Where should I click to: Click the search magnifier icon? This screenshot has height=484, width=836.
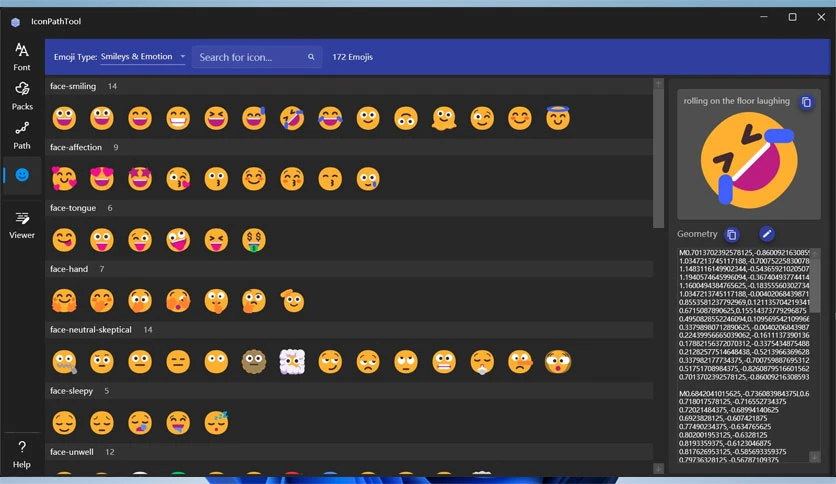(x=311, y=57)
